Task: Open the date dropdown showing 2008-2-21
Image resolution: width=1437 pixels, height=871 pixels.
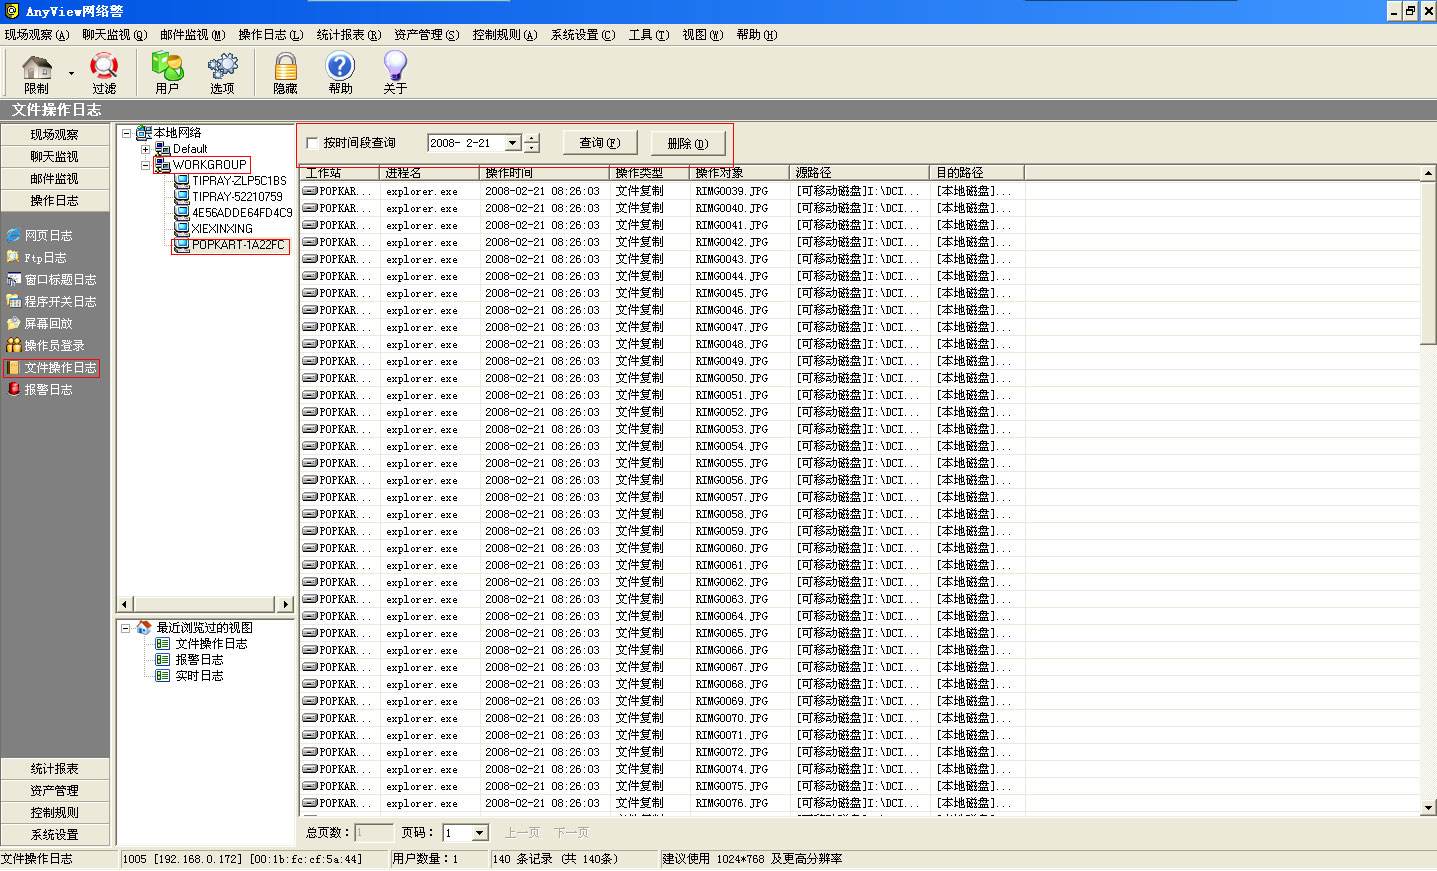Action: 512,144
